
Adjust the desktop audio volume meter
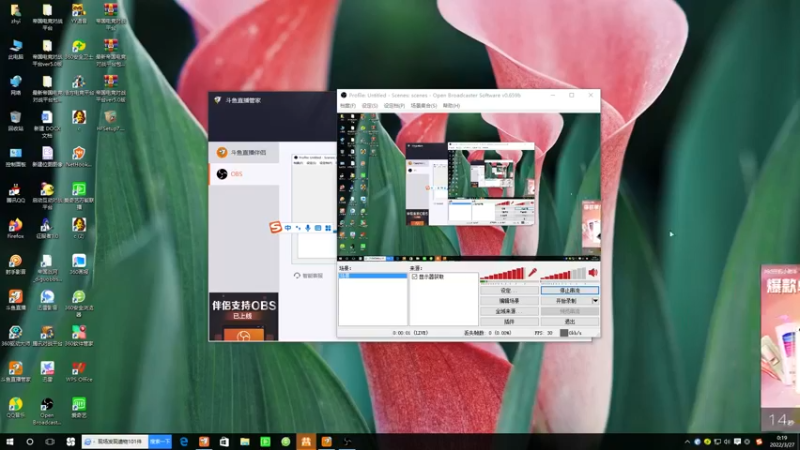(563, 274)
